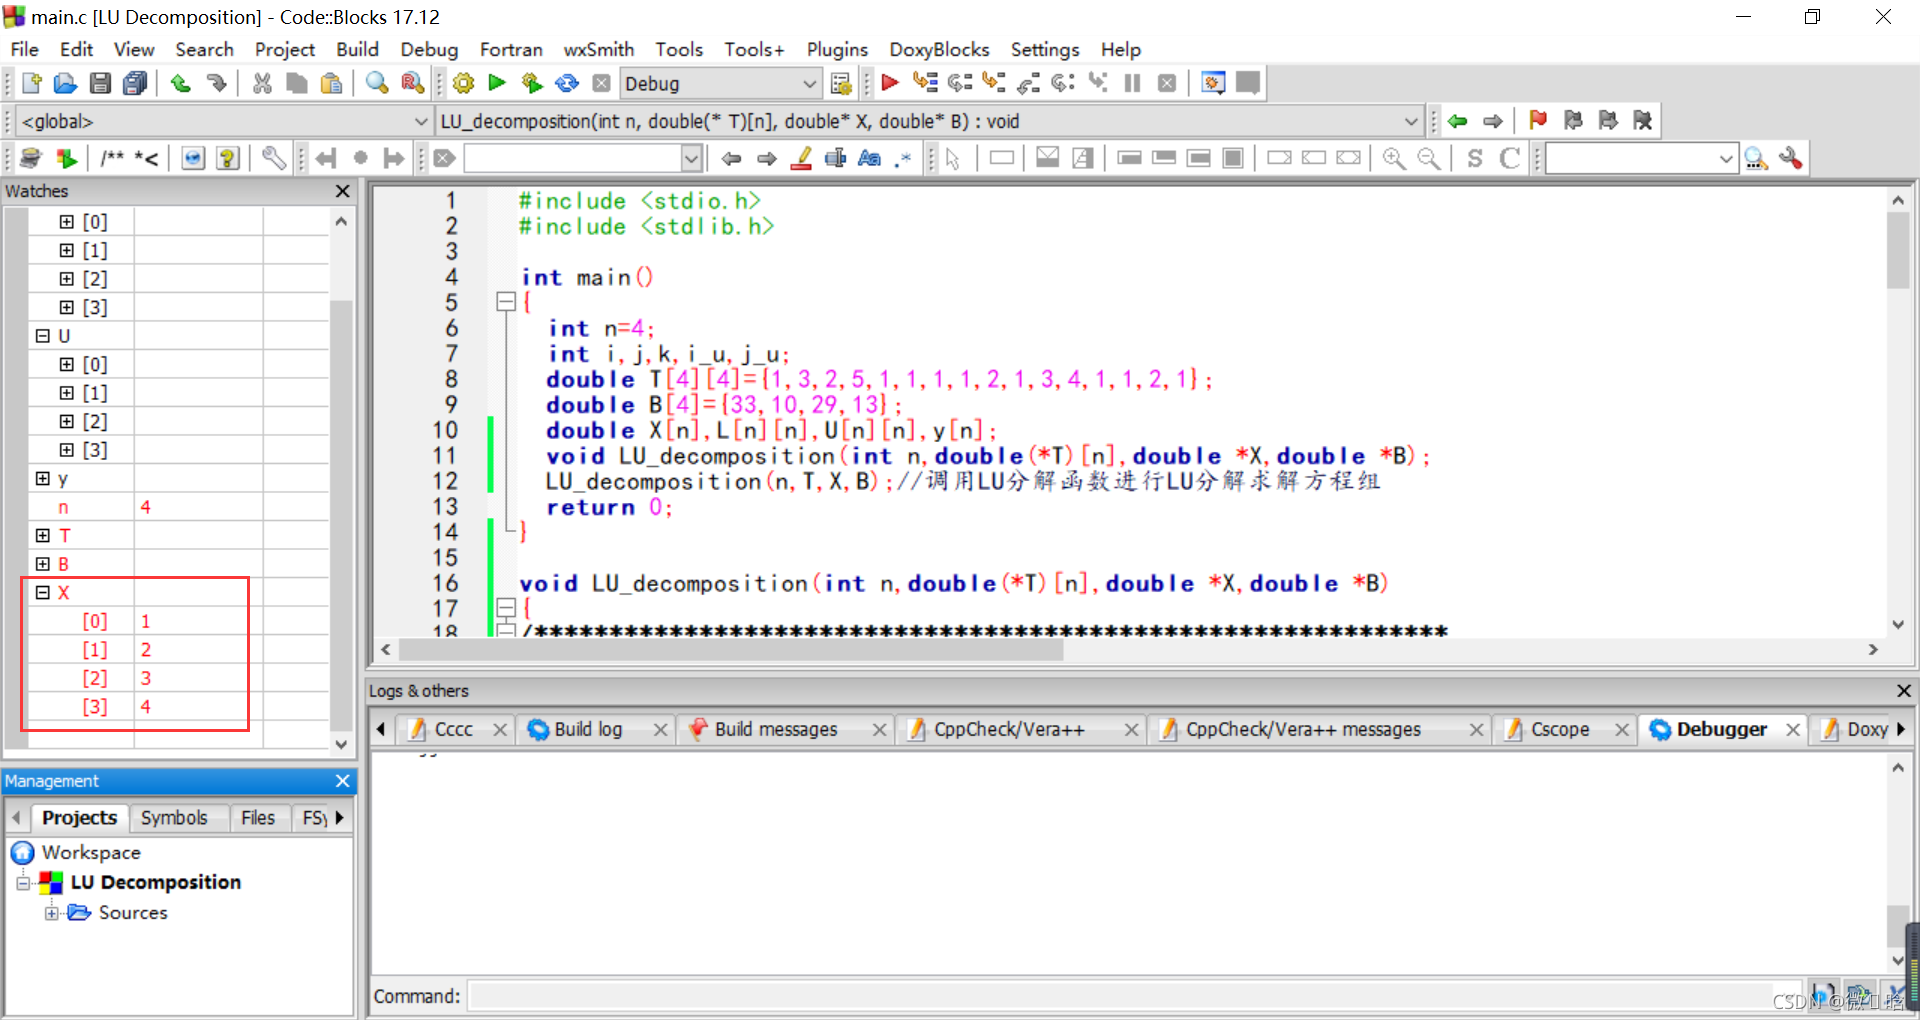Clear all bookmarks flag icon
The height and width of the screenshot is (1020, 1920).
[1642, 121]
